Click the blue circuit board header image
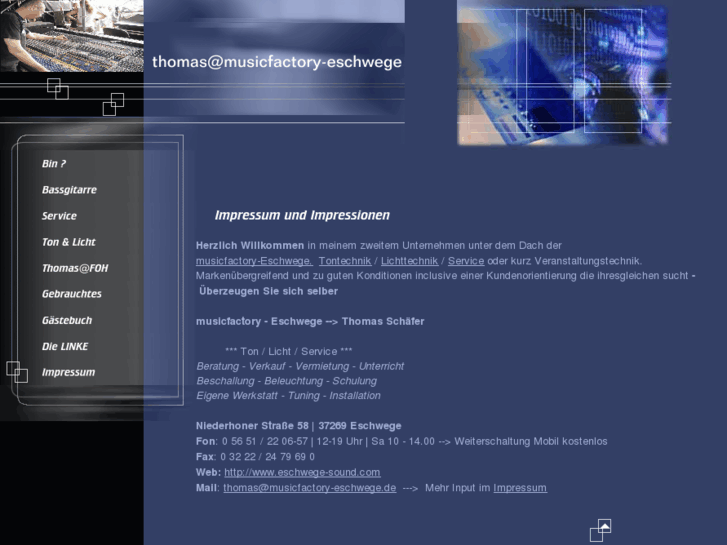 562,73
